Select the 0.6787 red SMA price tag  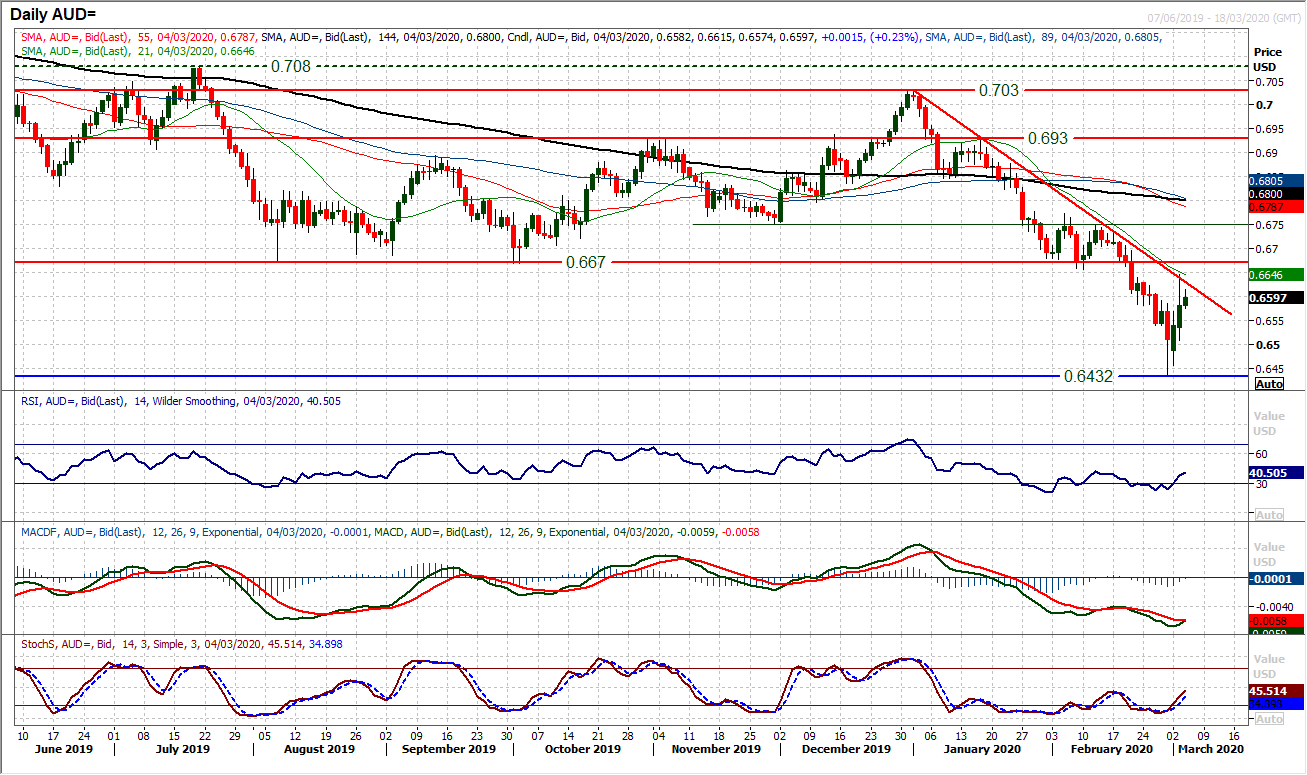1275,207
